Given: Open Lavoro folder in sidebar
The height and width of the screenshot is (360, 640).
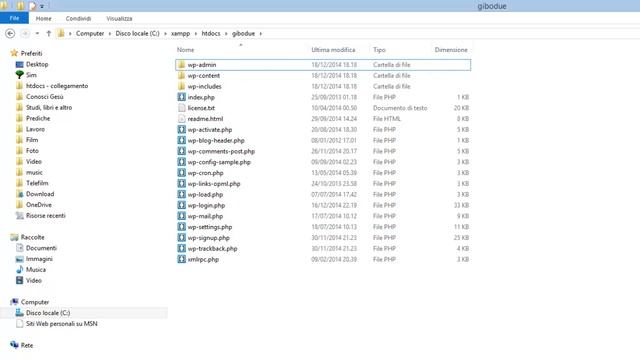Looking at the screenshot, I should (36, 129).
